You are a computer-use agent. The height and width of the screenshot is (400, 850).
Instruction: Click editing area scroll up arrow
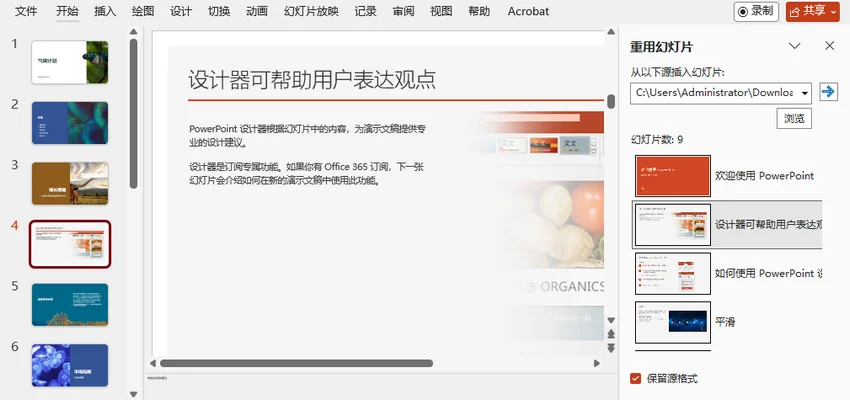611,32
